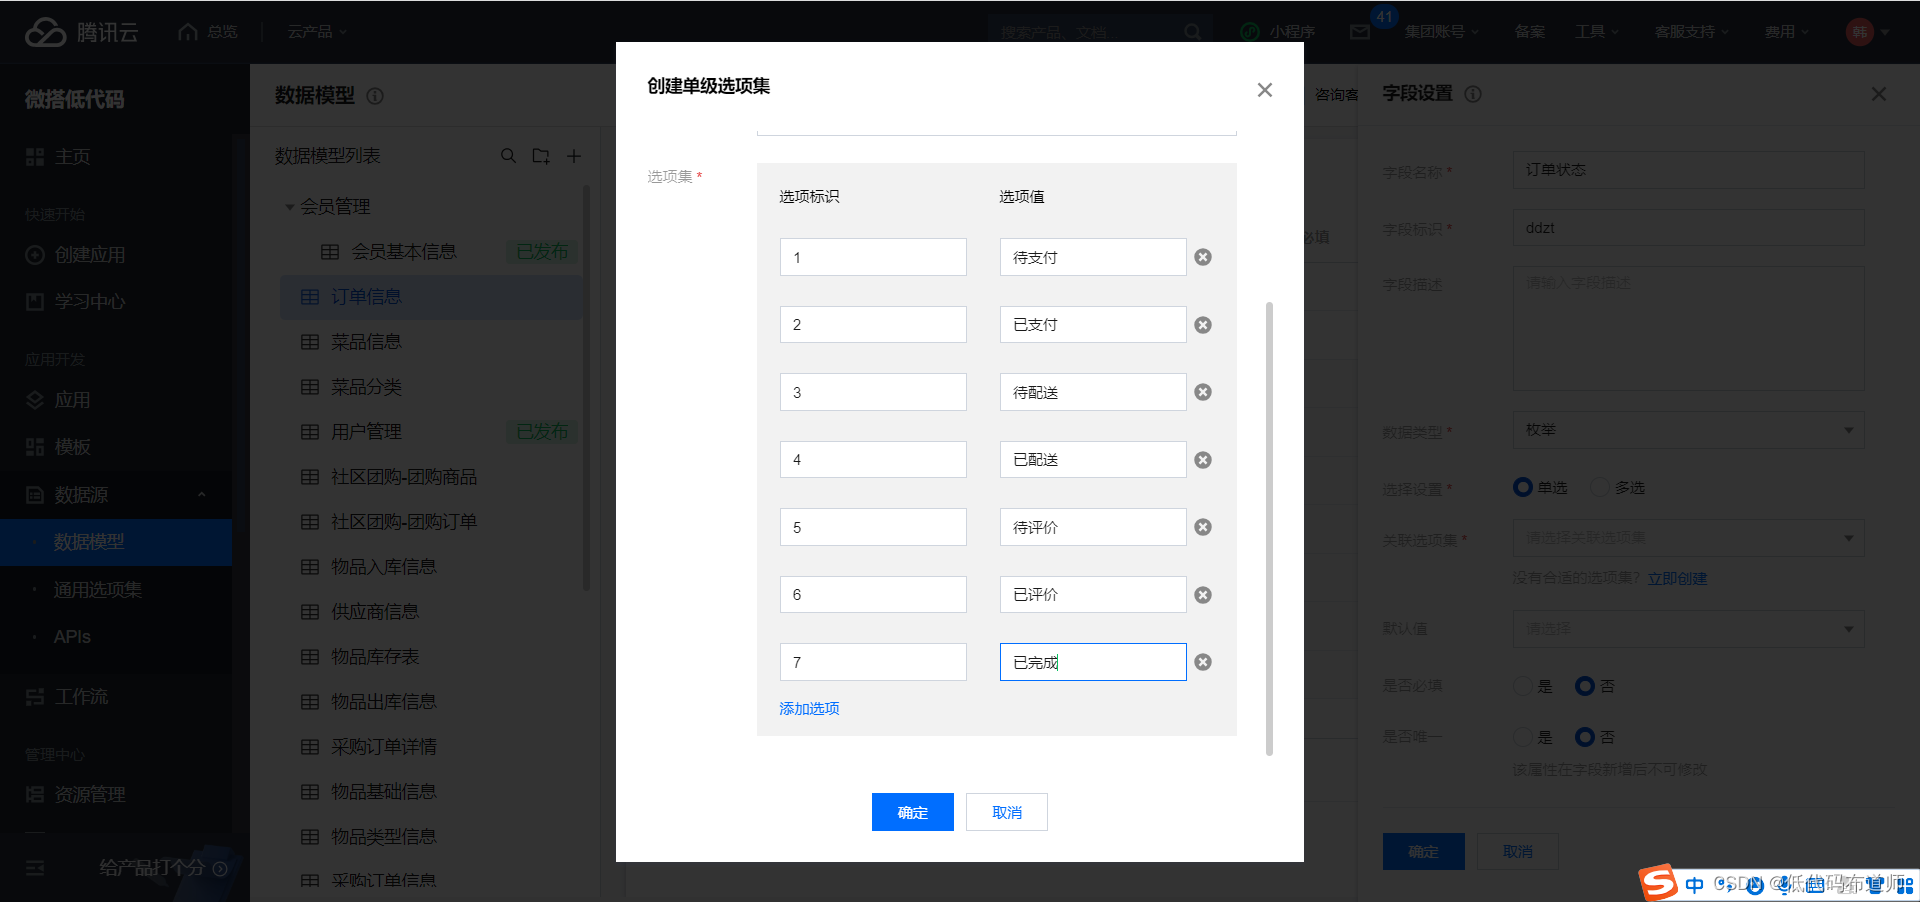
Task: Click the 选项标识 field containing 1
Action: (873, 257)
